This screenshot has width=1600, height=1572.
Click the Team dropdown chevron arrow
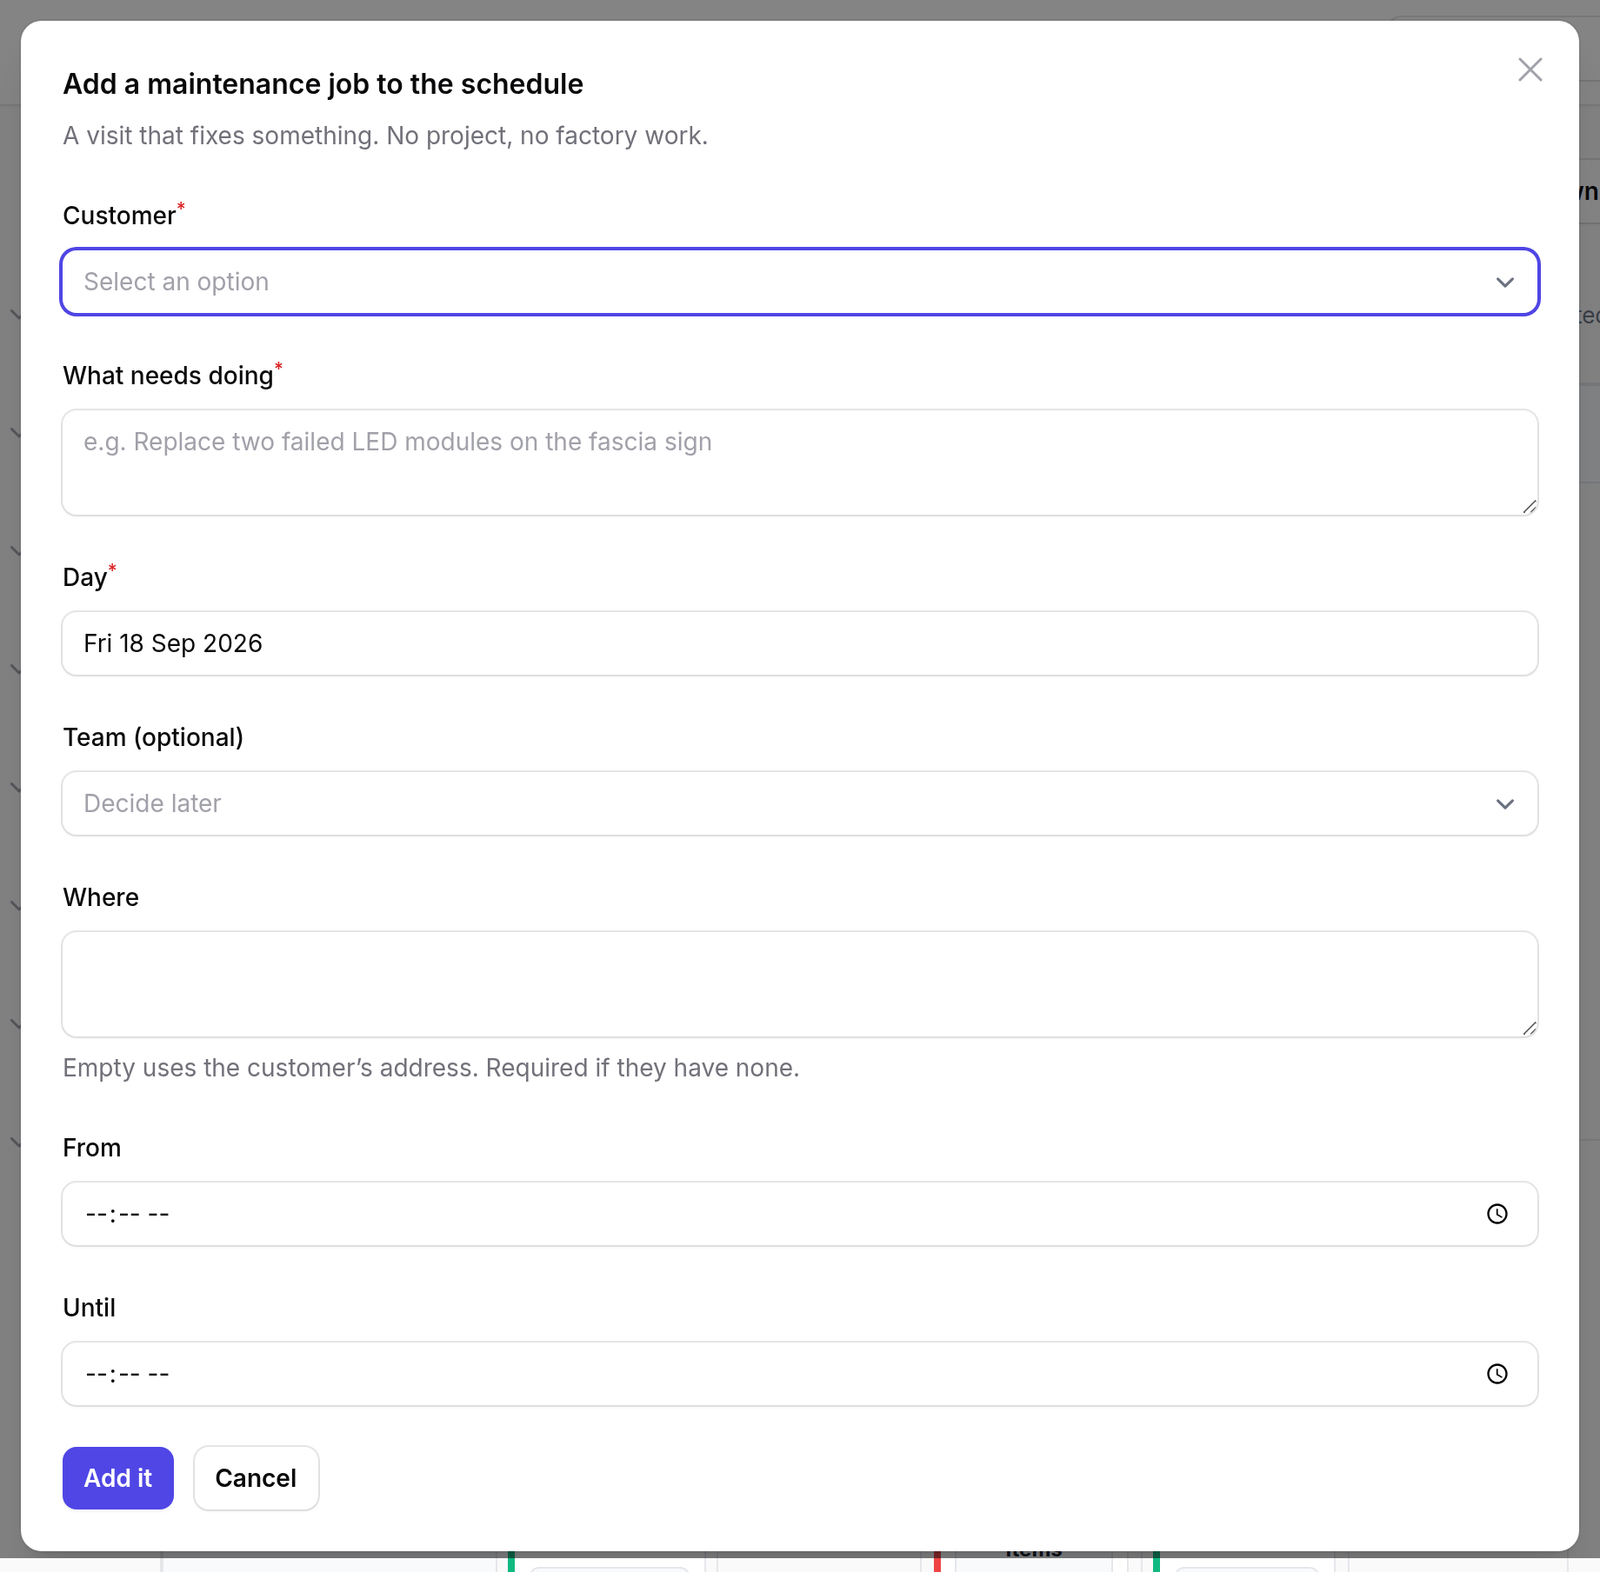point(1505,804)
